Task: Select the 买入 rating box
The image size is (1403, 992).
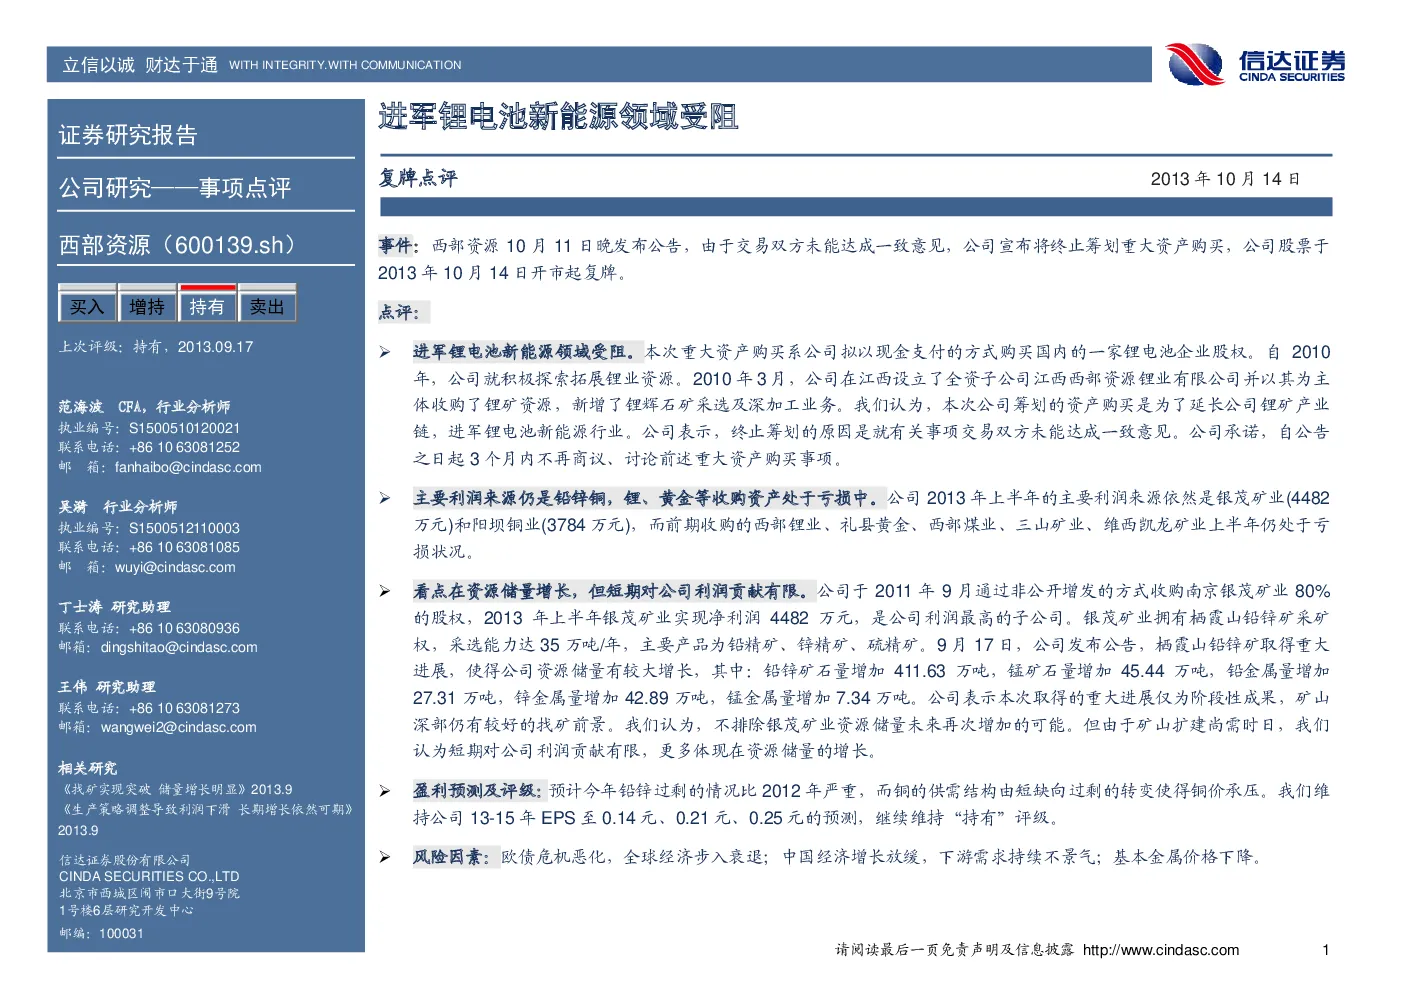Action: pos(87,306)
